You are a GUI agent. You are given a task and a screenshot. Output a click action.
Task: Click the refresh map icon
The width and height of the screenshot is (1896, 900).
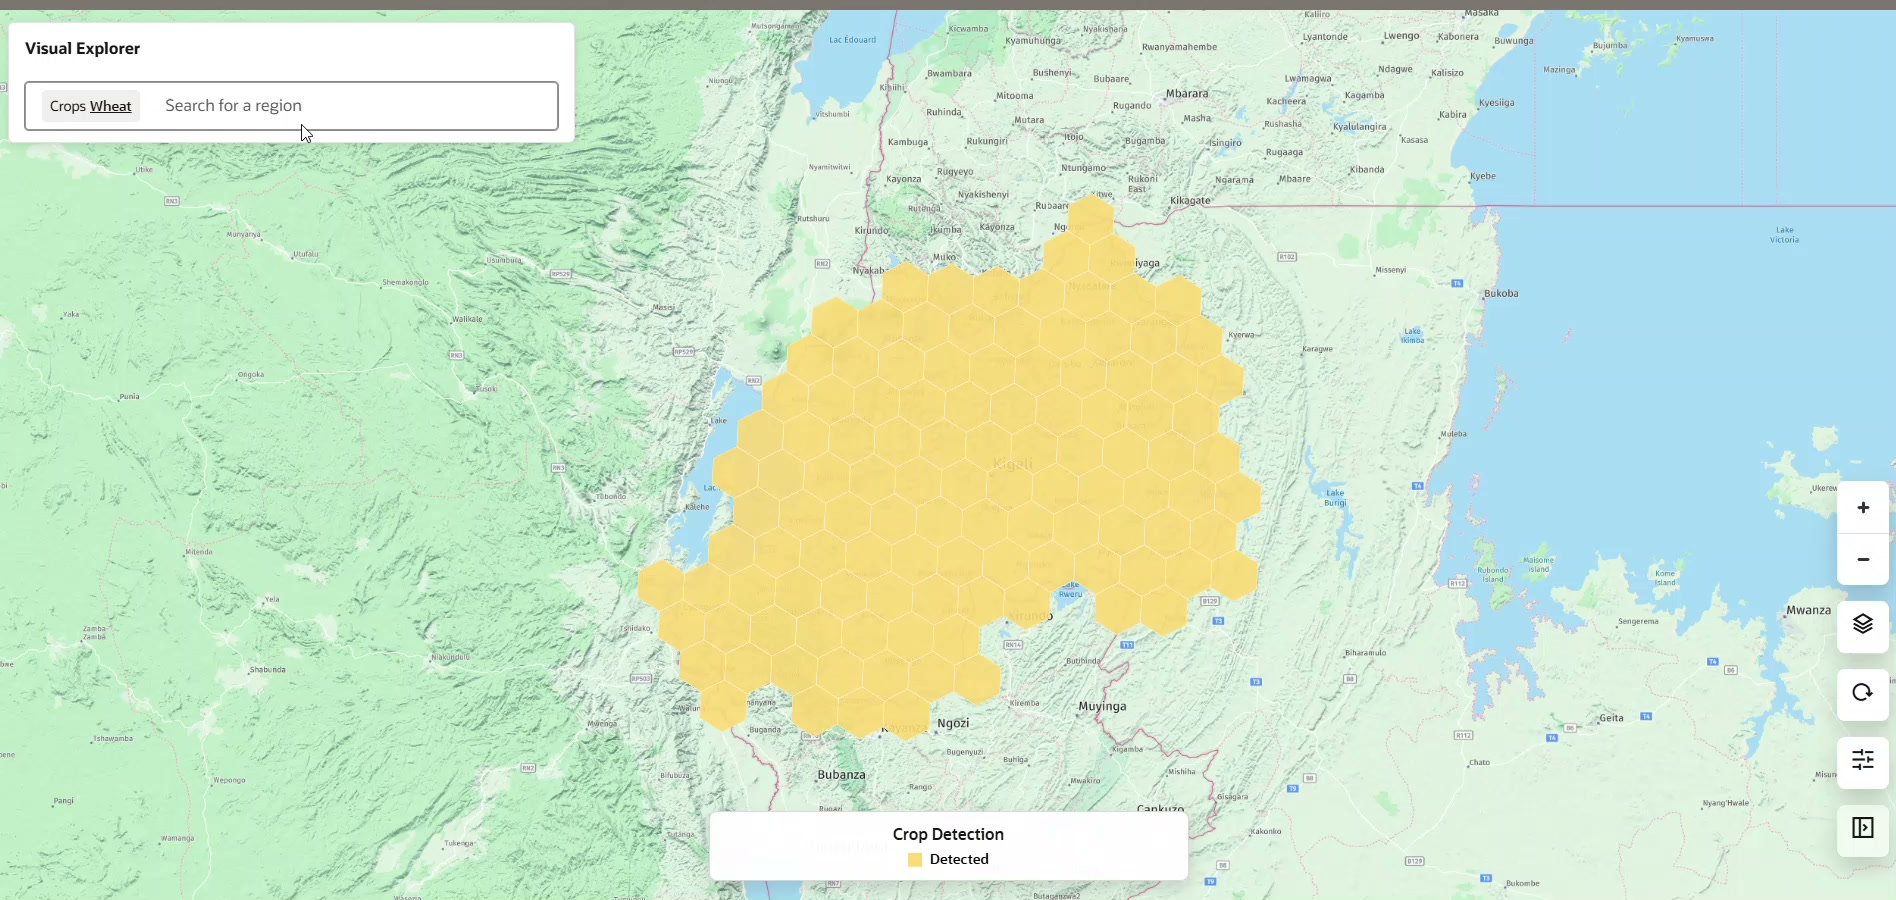pyautogui.click(x=1862, y=693)
